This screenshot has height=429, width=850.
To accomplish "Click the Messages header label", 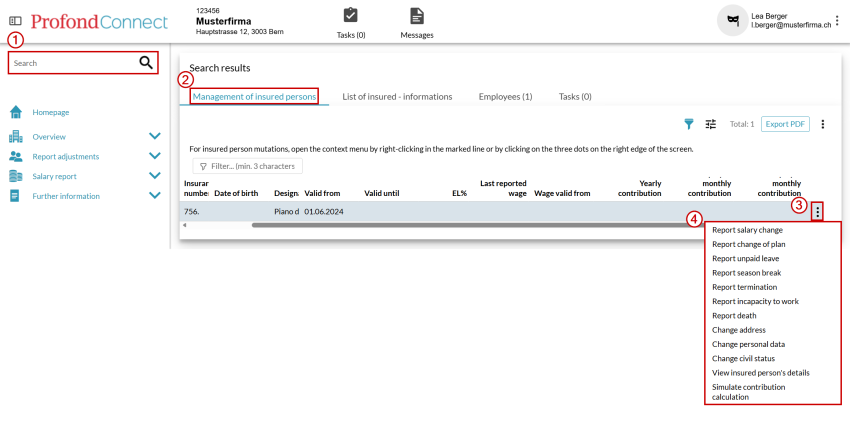I will (417, 35).
